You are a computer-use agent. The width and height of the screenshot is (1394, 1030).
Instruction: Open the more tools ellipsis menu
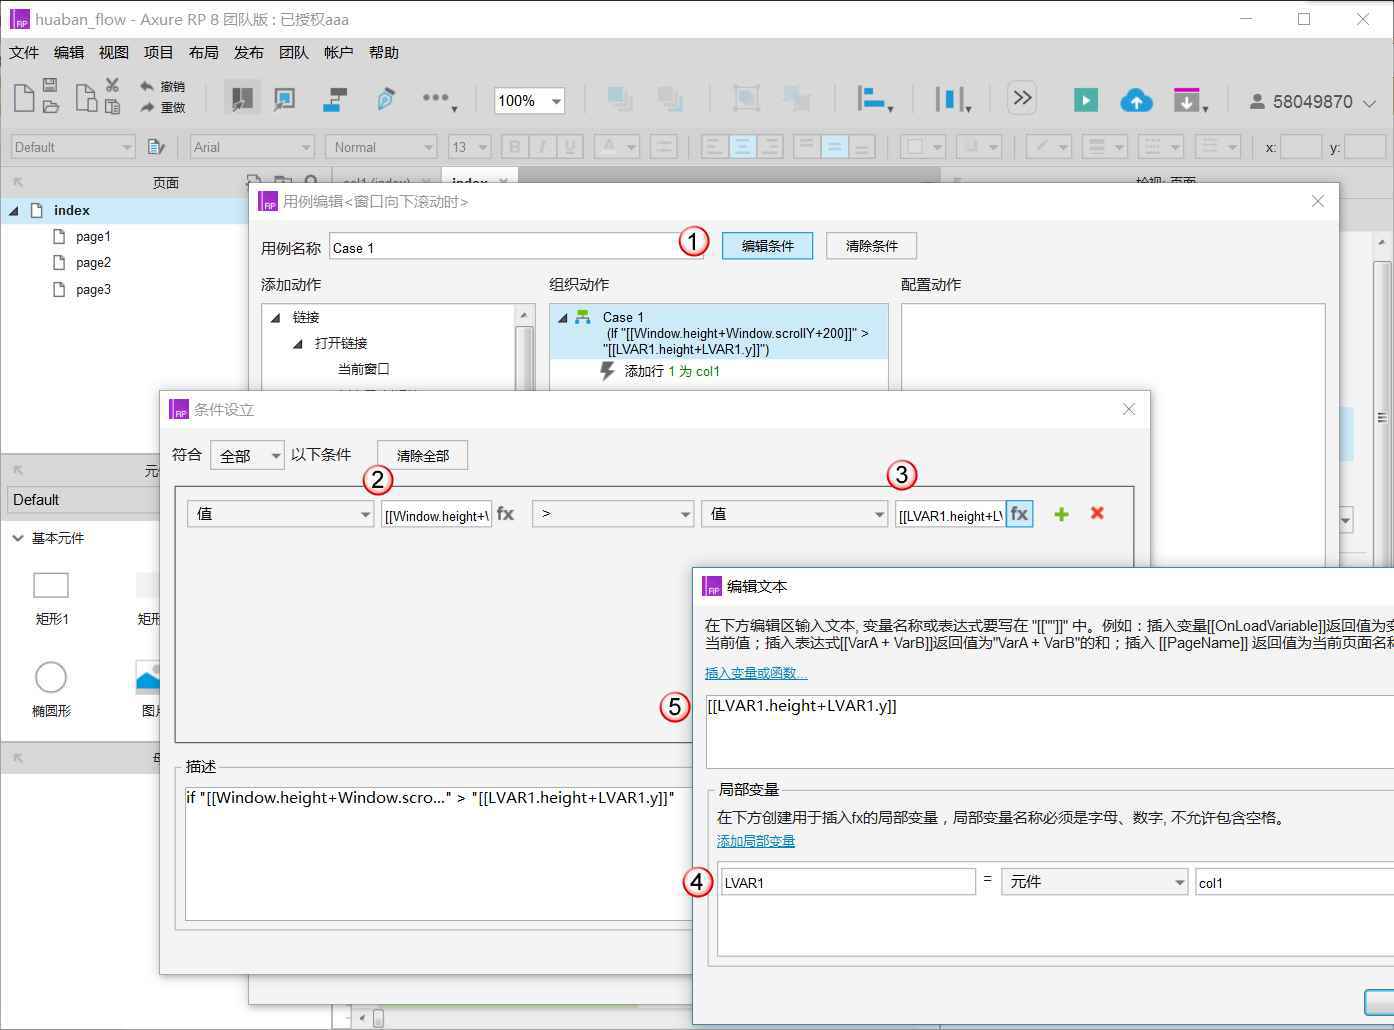[x=439, y=99]
